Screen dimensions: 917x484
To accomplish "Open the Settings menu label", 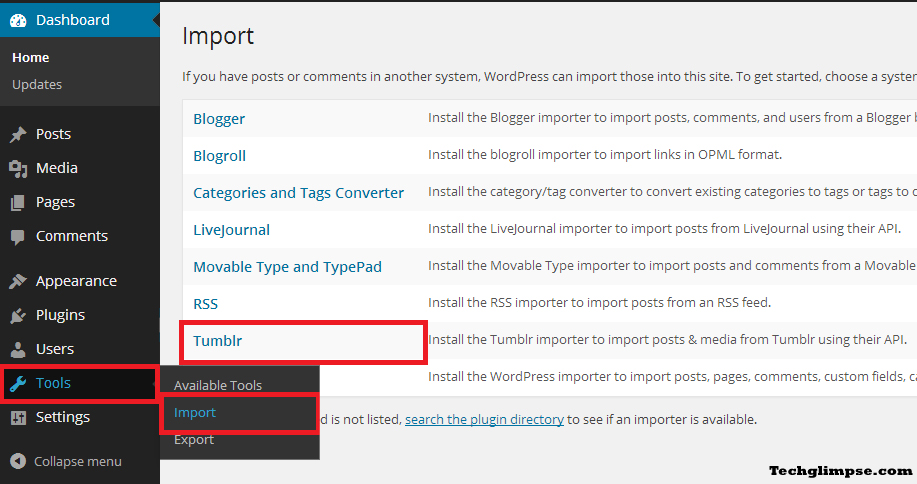I will click(63, 417).
